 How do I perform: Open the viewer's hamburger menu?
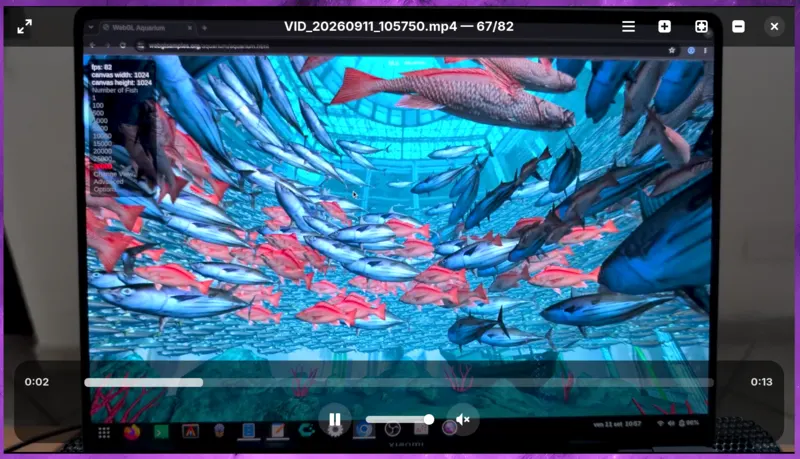click(629, 27)
